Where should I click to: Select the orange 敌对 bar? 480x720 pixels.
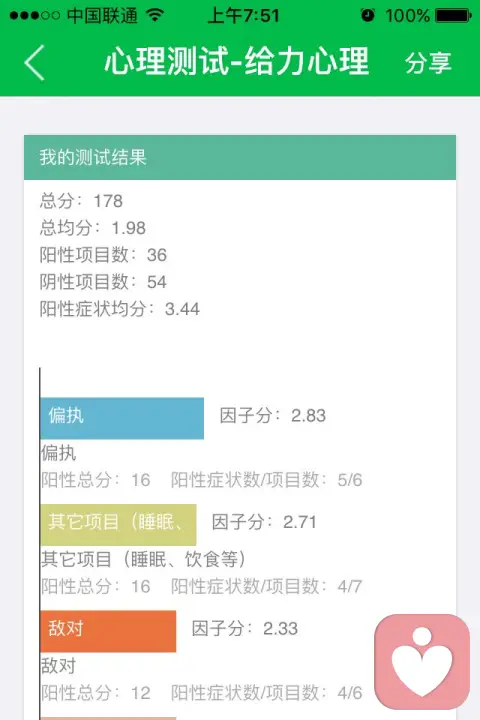pos(108,631)
